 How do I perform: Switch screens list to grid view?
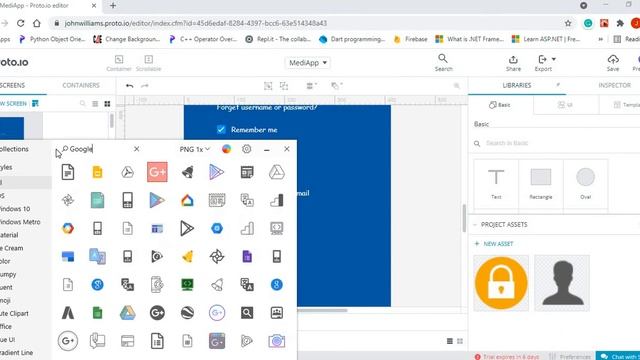[x=107, y=104]
